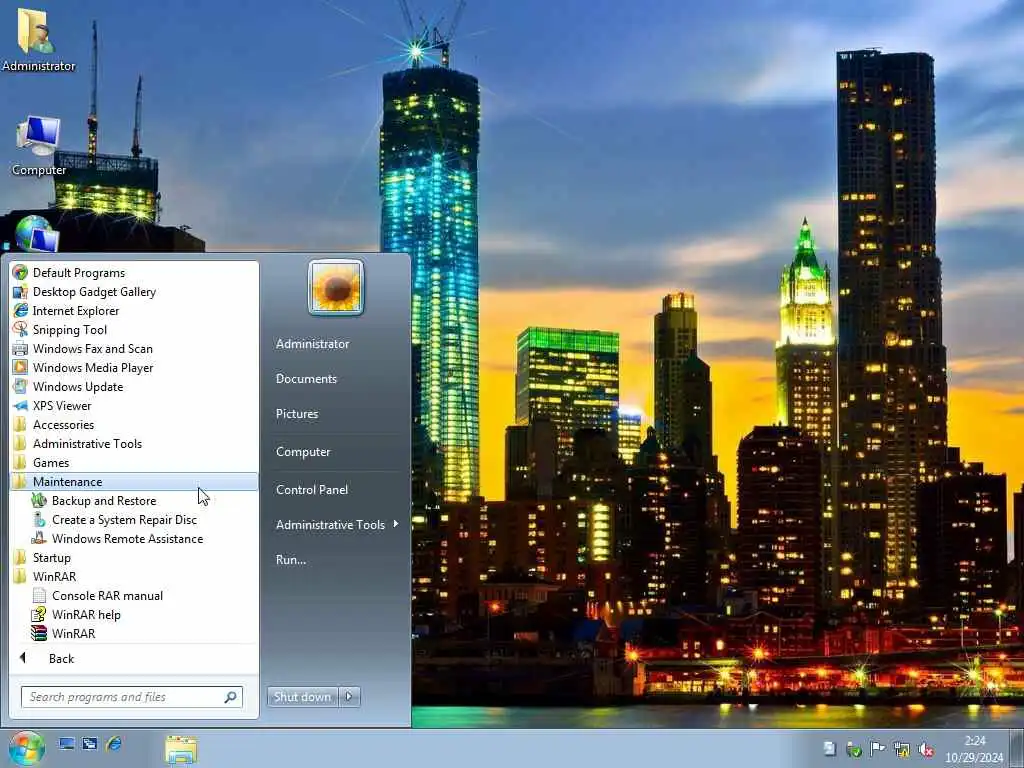Open WinRAR help file
Screen dimensions: 1024x768
click(x=86, y=615)
